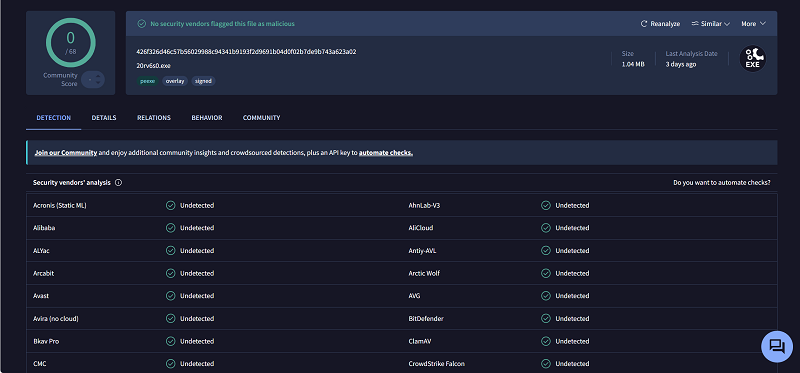Expand the Similar dropdown
Viewport: 800px width, 373px height.
pos(711,23)
